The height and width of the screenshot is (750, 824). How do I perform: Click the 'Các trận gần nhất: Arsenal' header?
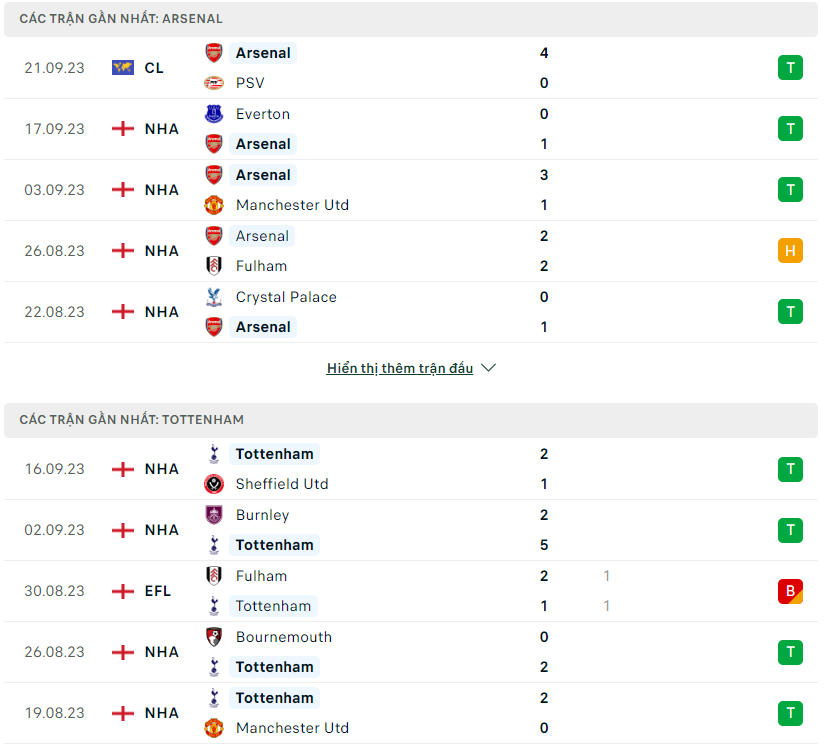coord(121,19)
